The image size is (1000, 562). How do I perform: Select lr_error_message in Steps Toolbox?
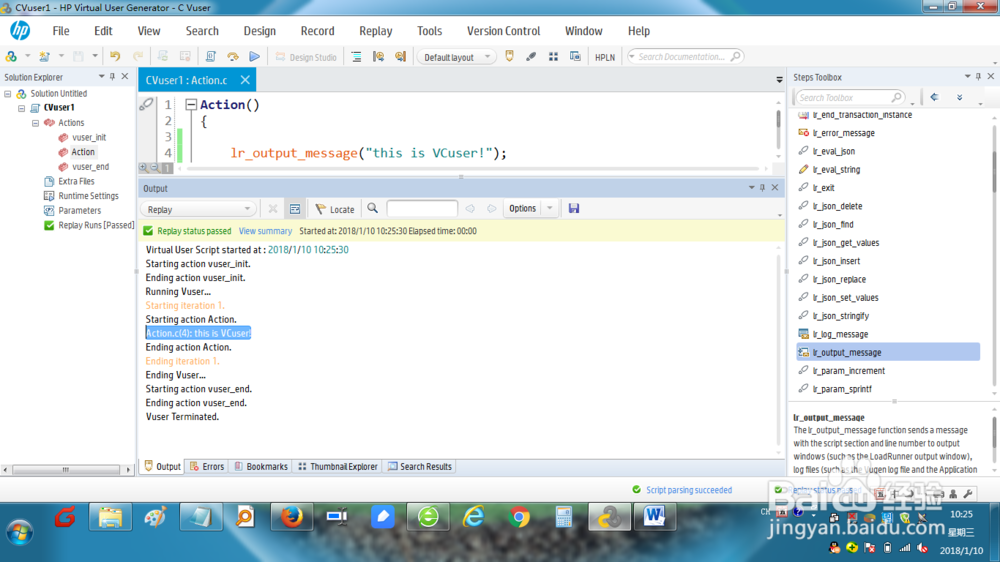[x=843, y=133]
